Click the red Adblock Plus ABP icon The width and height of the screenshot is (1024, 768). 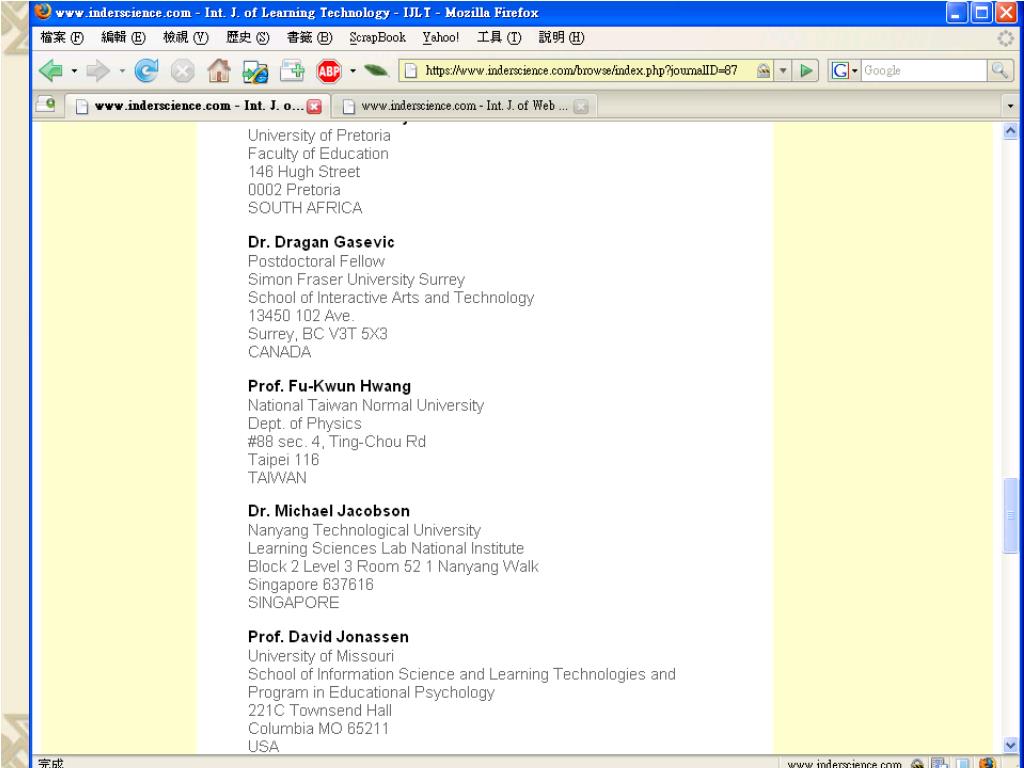point(328,71)
